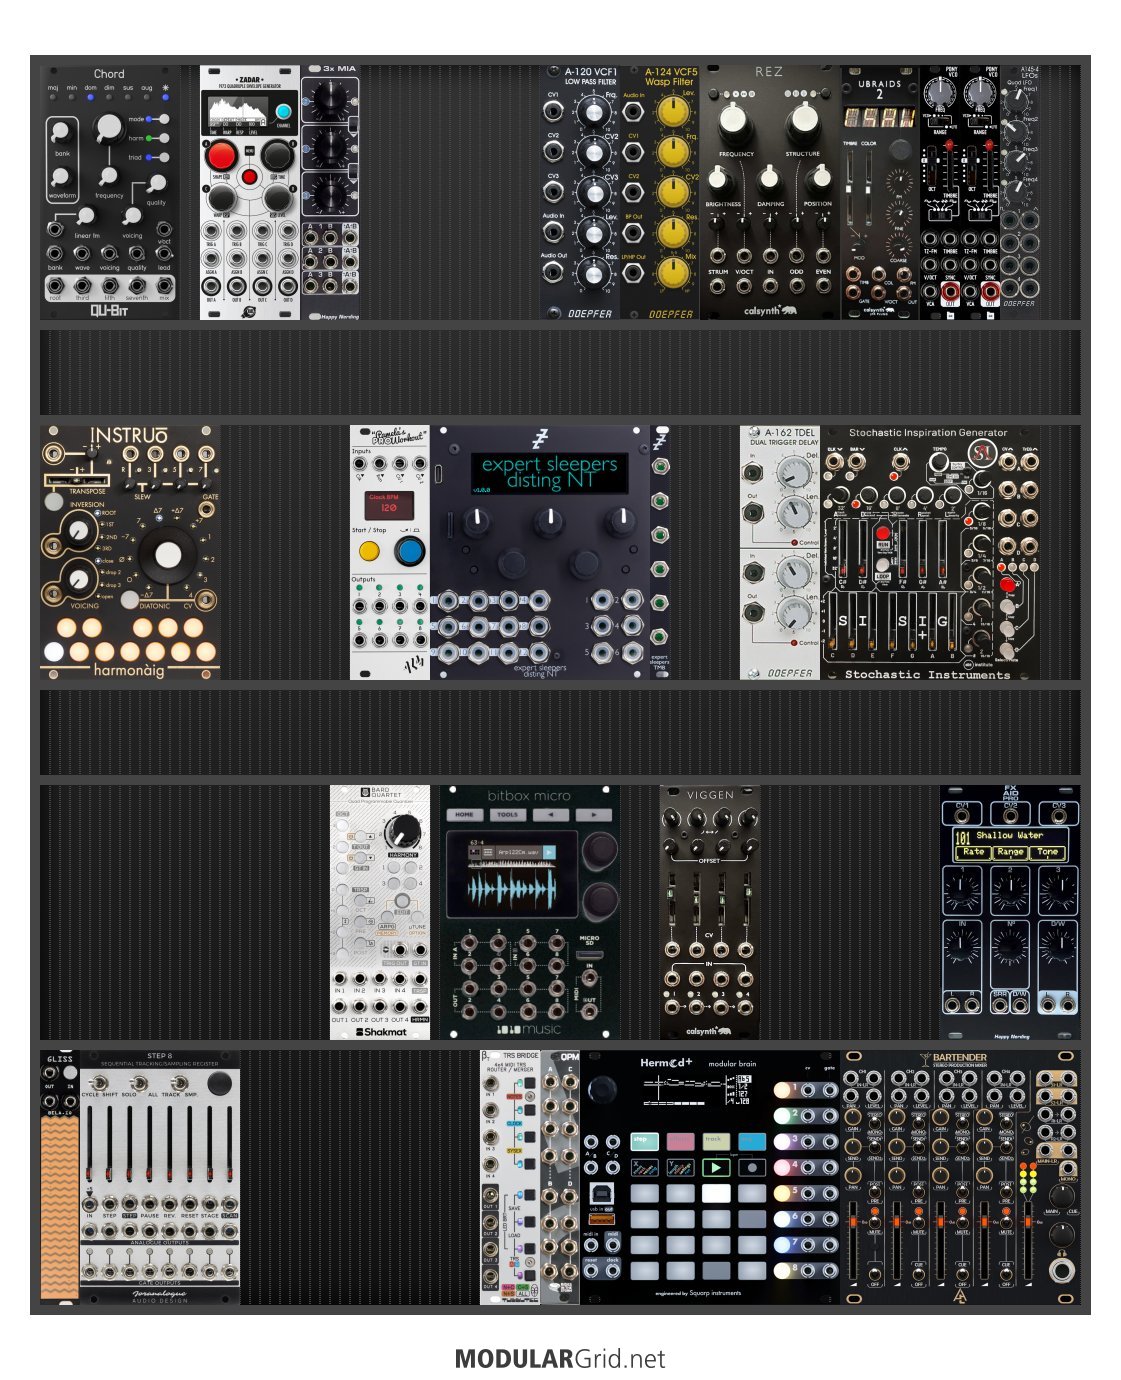1121x1380 pixels.
Task: Click the root output jack on Chord
Action: pos(55,287)
